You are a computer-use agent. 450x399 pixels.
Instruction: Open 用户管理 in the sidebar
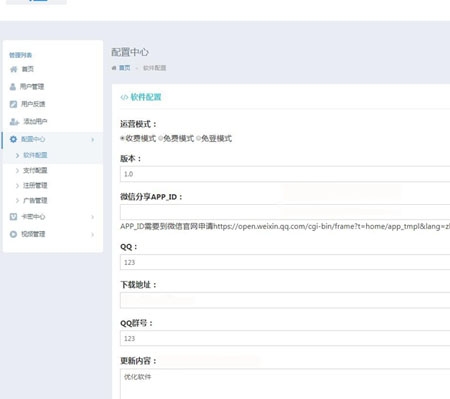click(x=32, y=87)
